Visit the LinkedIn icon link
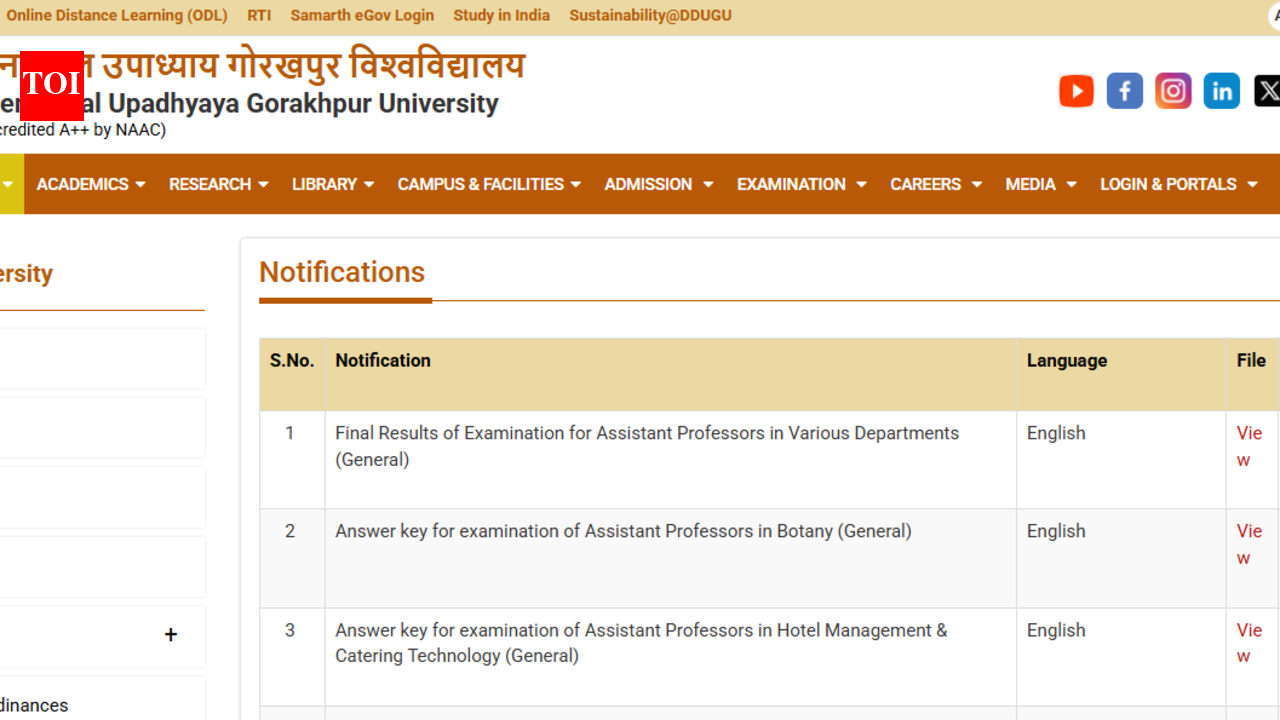 [1221, 91]
